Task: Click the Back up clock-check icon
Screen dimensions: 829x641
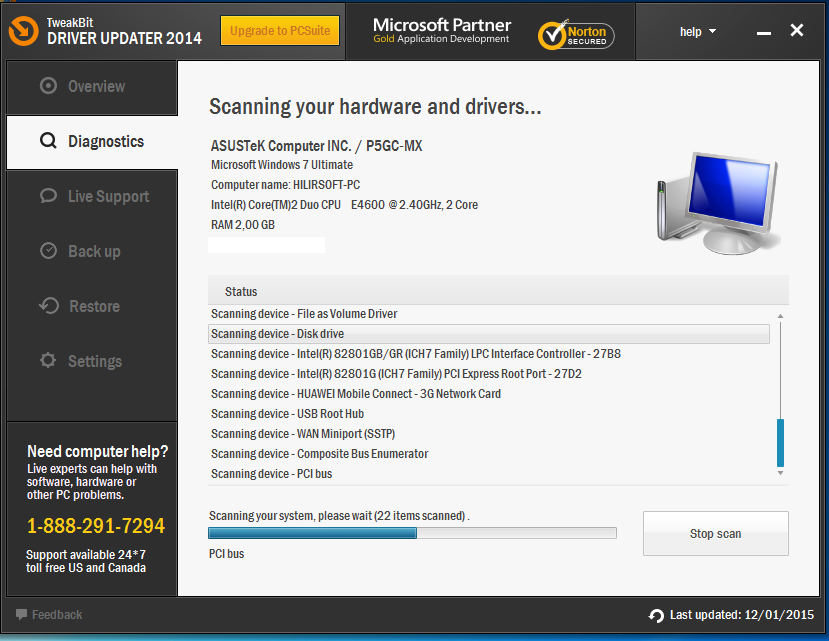Action: [48, 251]
